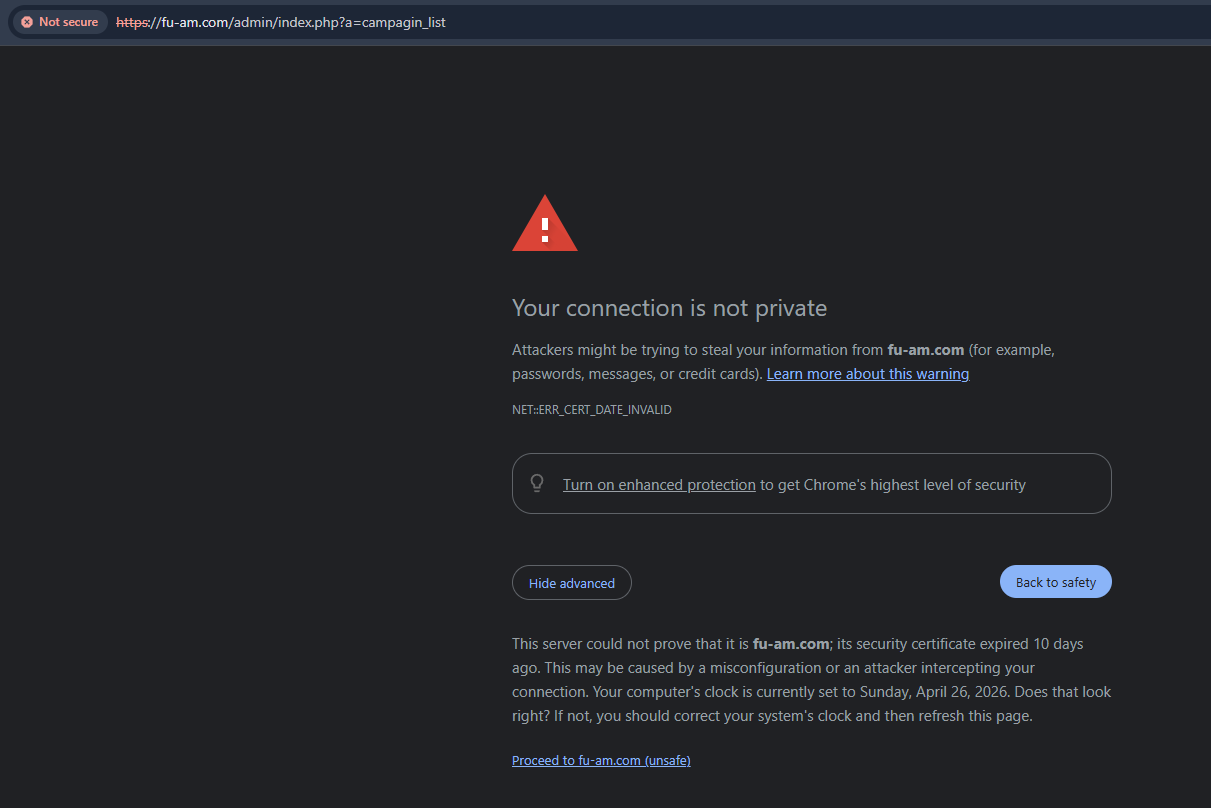
Task: Click the NET::ERR_CERT_DATE_INVALID error code
Action: [591, 410]
